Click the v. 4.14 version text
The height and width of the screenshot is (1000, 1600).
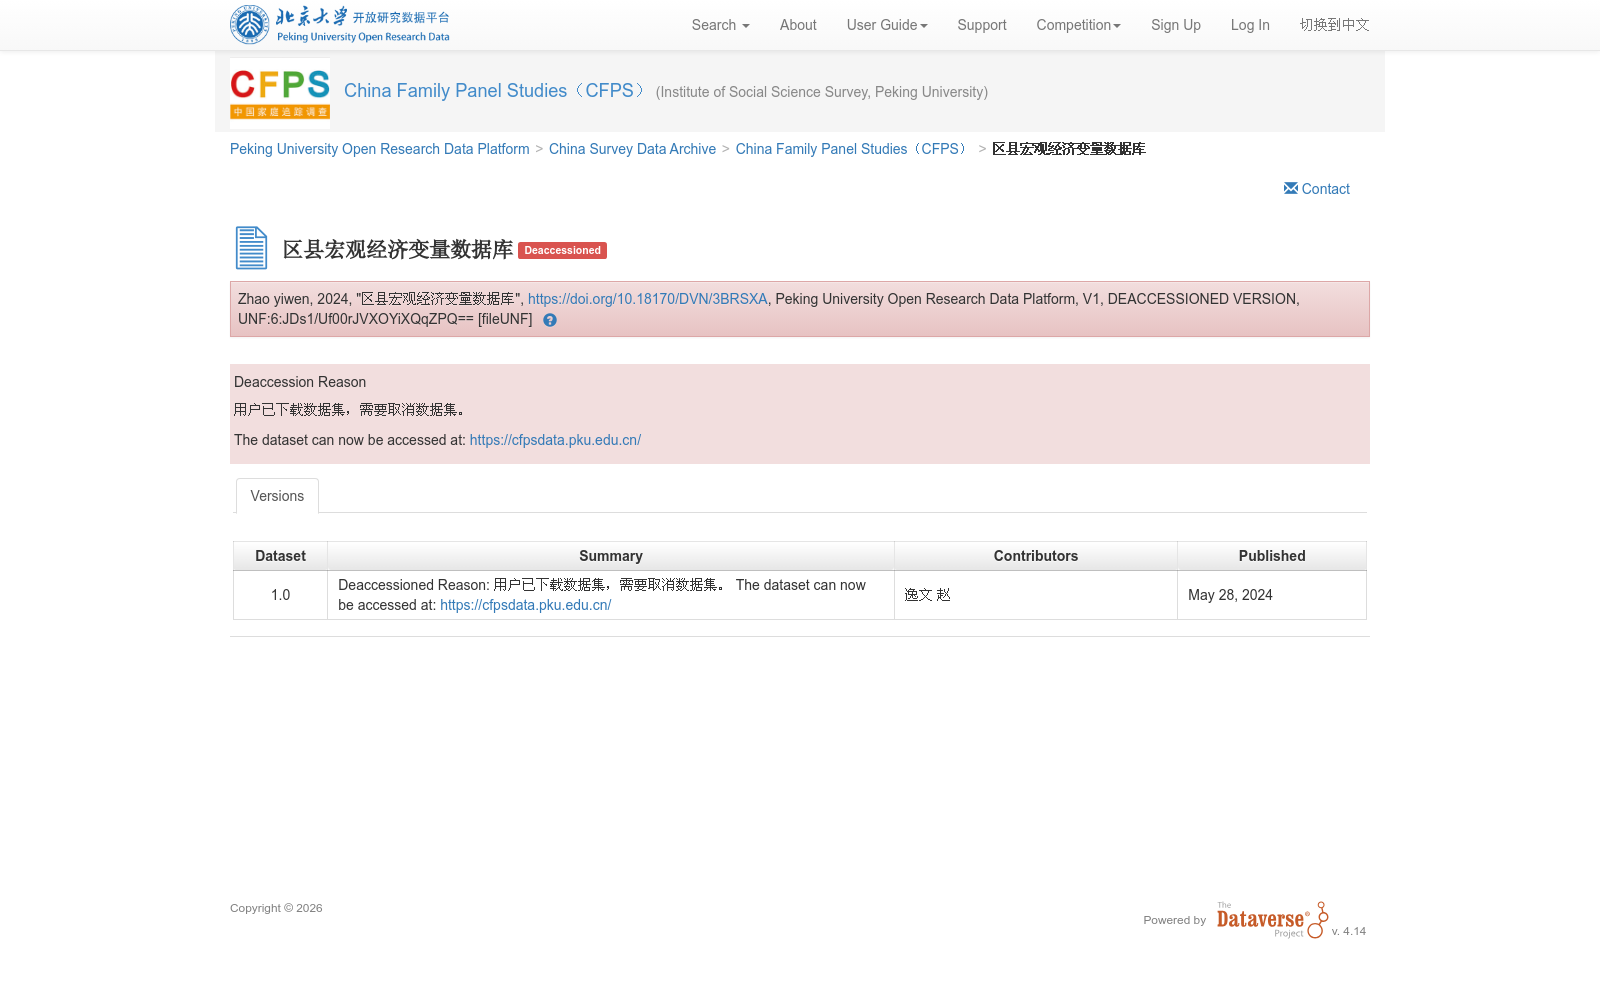coord(1348,931)
